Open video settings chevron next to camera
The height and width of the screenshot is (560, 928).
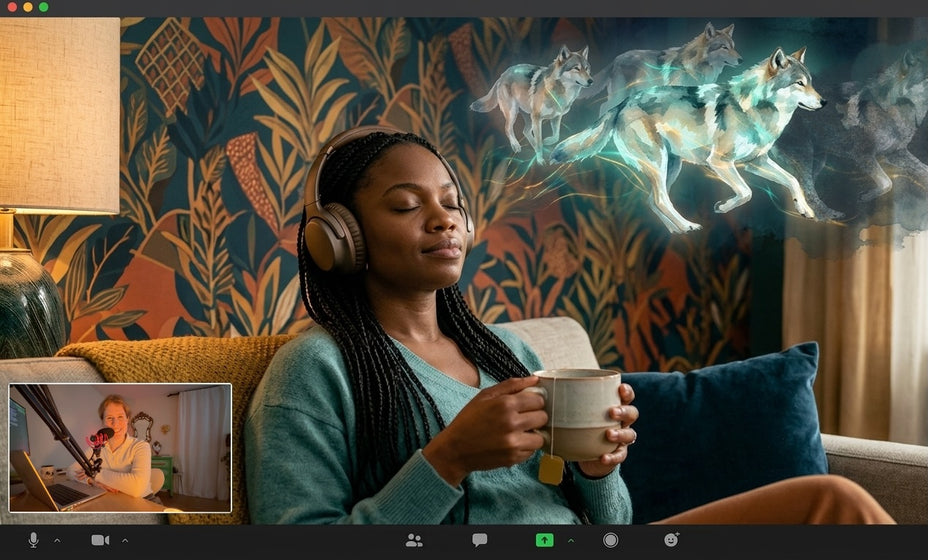point(124,540)
